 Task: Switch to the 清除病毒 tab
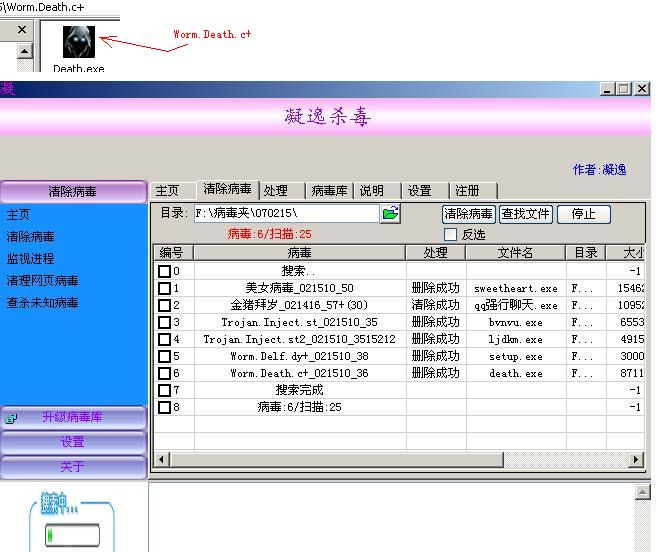point(227,189)
